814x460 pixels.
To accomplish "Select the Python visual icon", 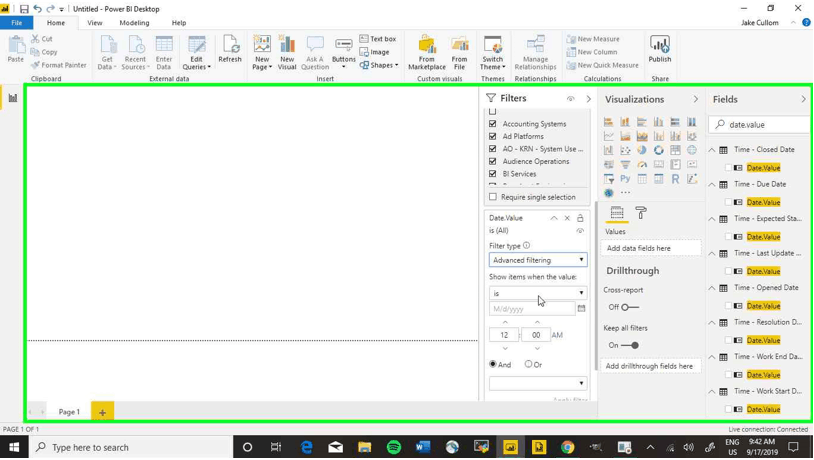I will [x=625, y=179].
